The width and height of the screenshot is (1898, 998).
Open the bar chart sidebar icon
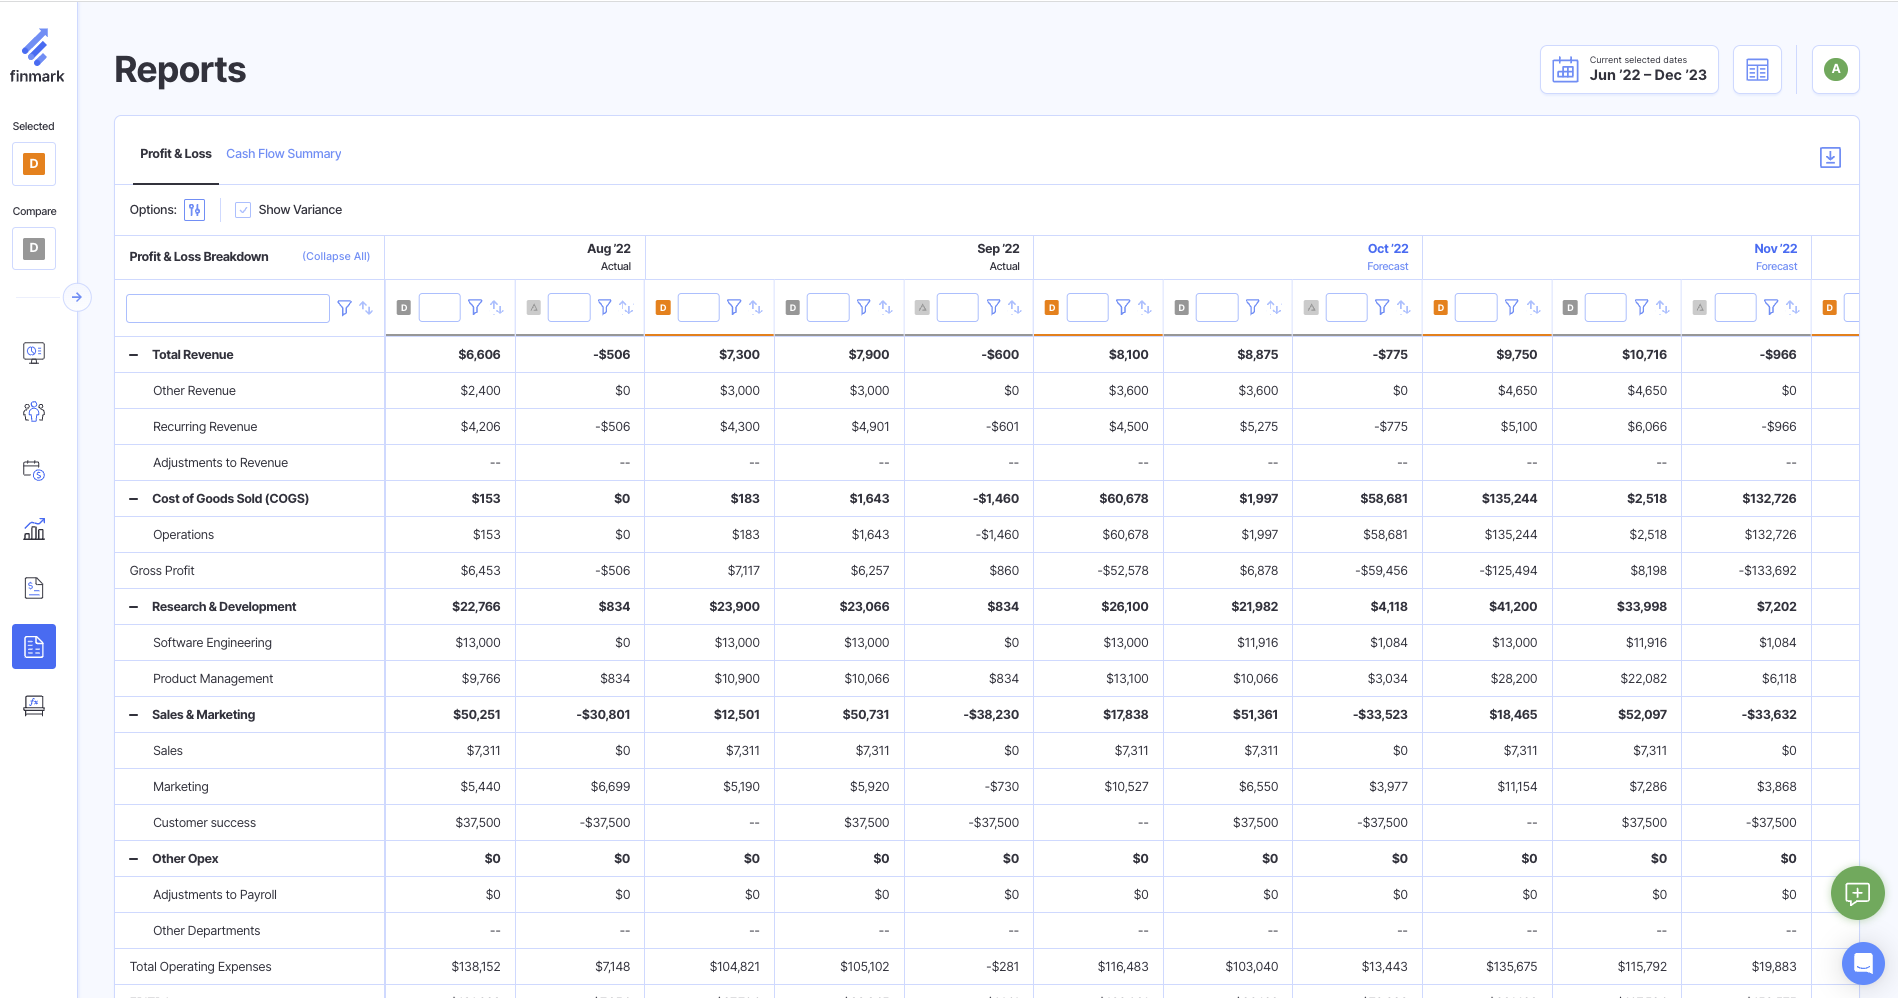click(34, 530)
